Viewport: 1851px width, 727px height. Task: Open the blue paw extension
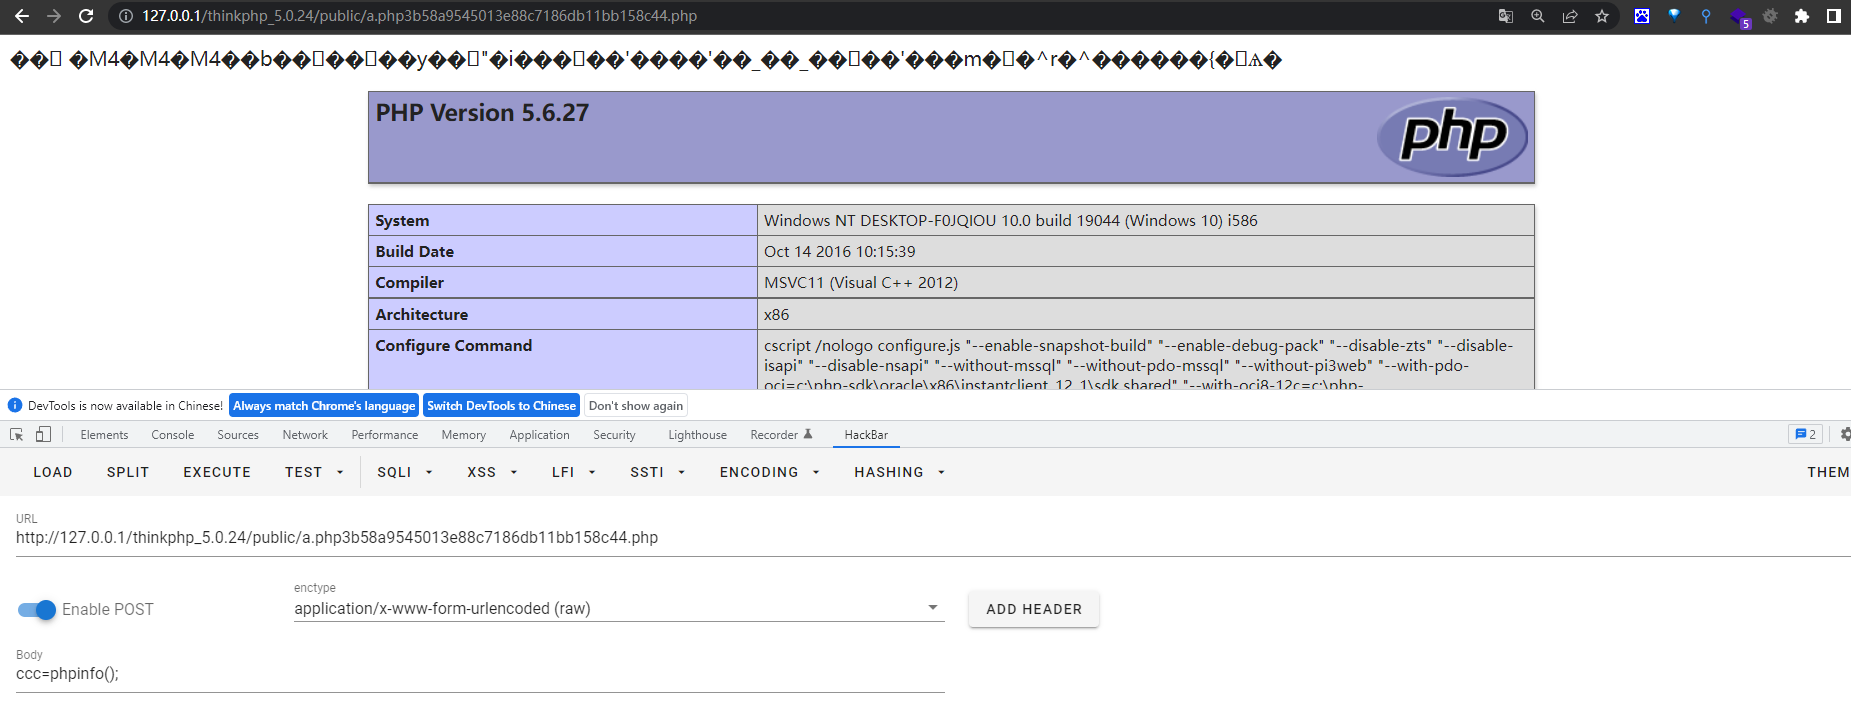click(1642, 16)
